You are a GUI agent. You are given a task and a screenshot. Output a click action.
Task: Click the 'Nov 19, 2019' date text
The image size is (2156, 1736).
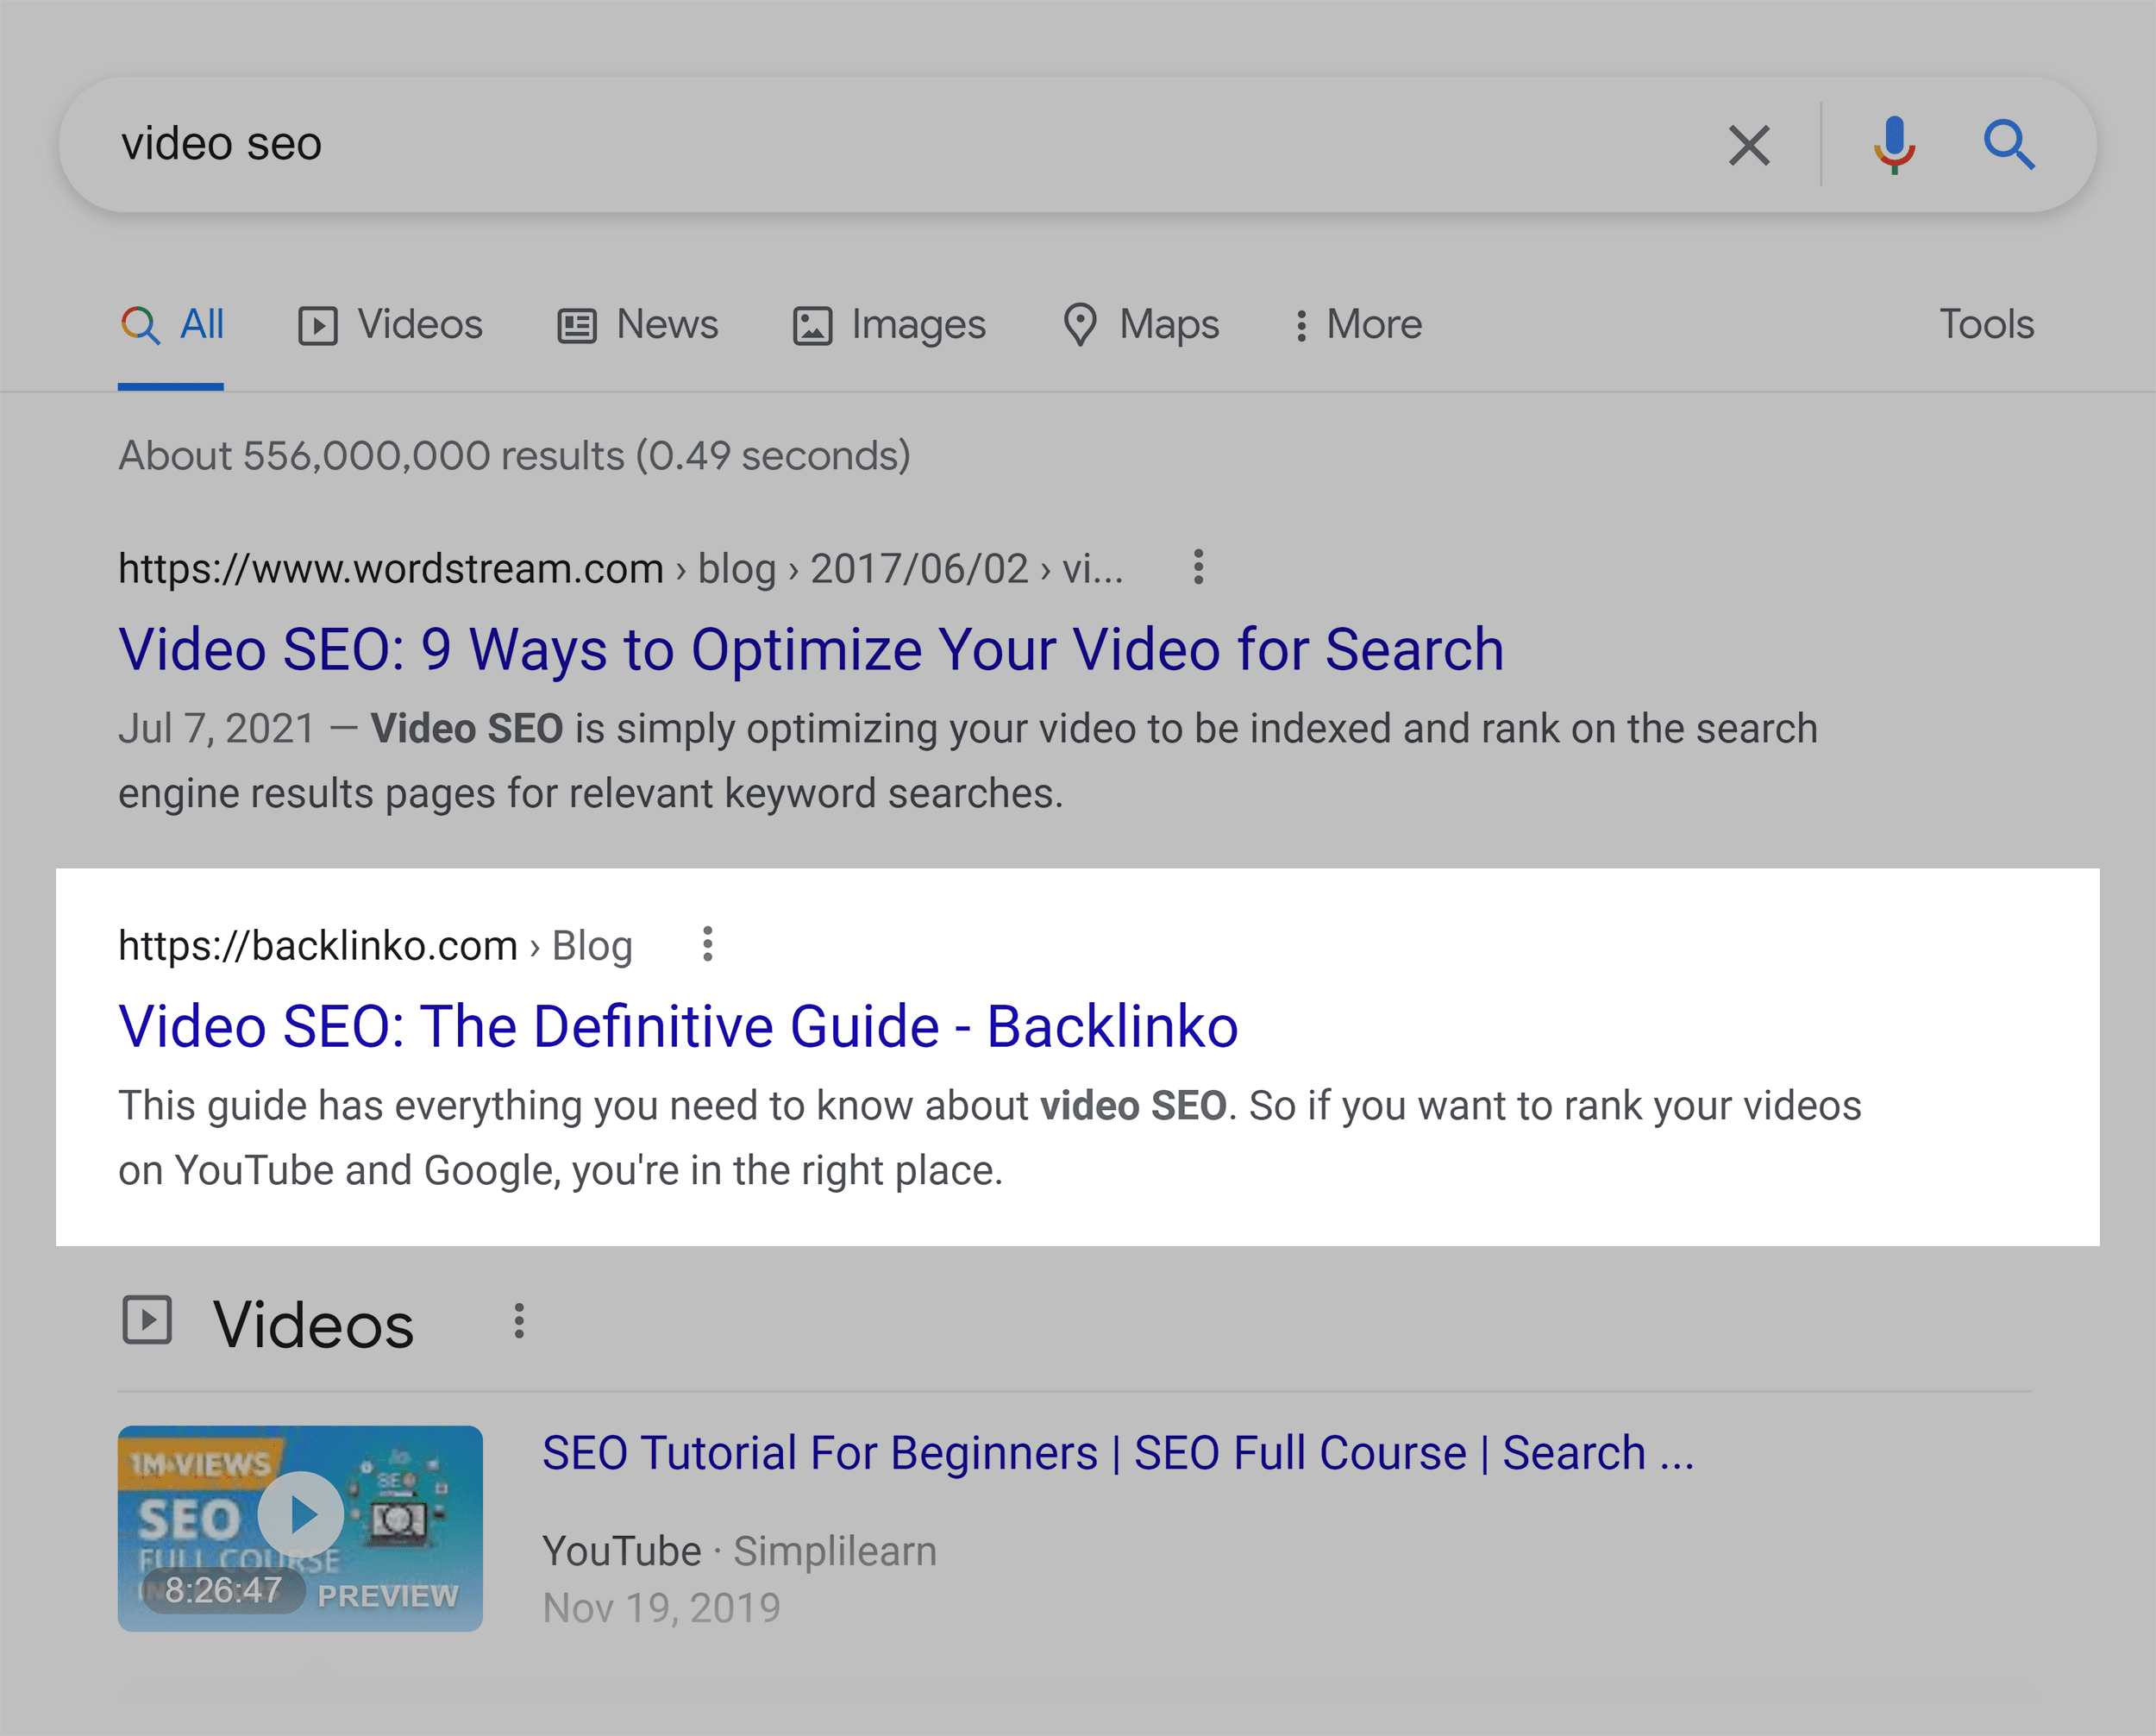pyautogui.click(x=661, y=1608)
